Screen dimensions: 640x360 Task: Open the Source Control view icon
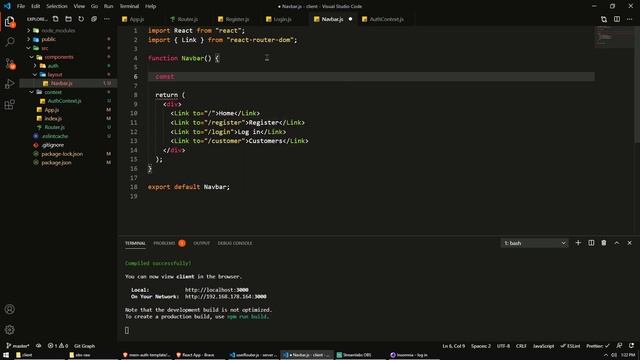(10, 63)
